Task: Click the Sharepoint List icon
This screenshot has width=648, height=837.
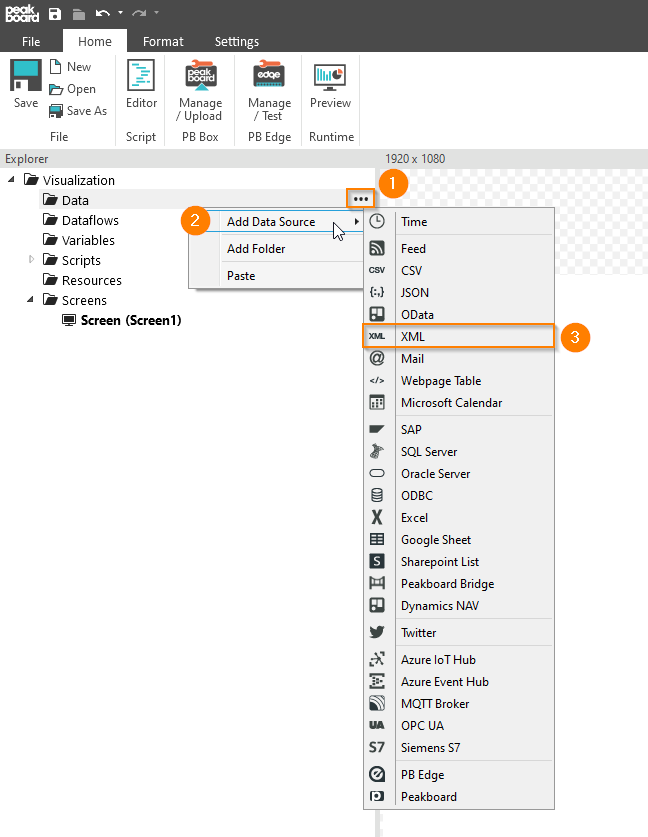Action: 377,561
